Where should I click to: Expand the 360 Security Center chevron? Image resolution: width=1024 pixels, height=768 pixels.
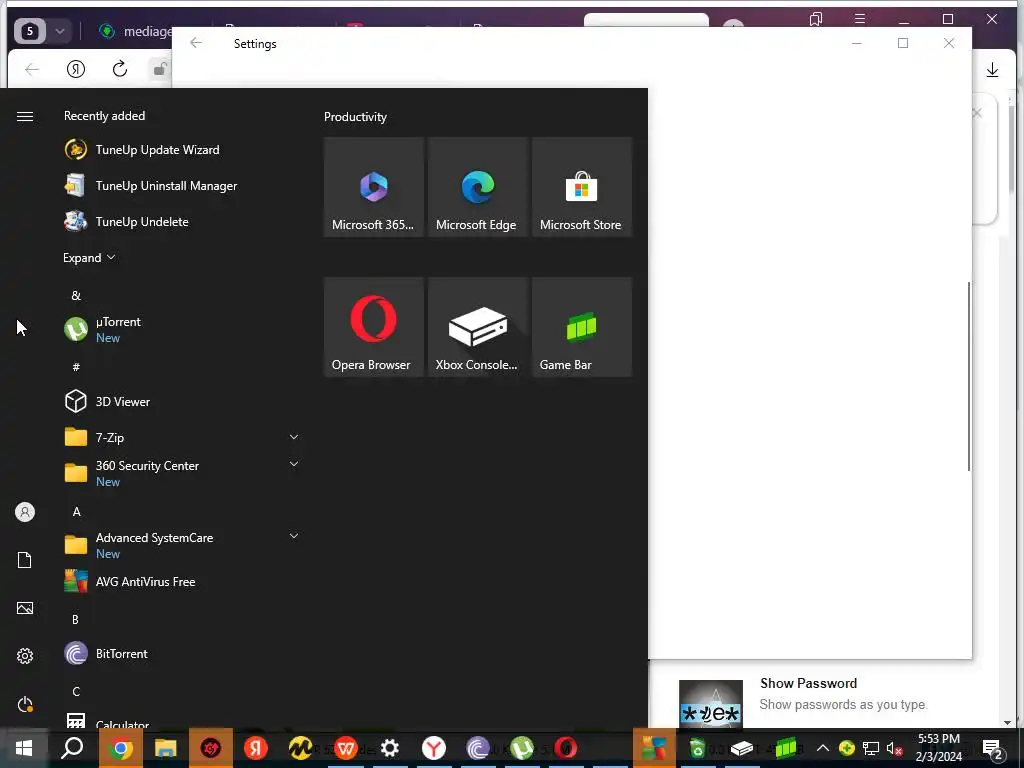(x=294, y=464)
